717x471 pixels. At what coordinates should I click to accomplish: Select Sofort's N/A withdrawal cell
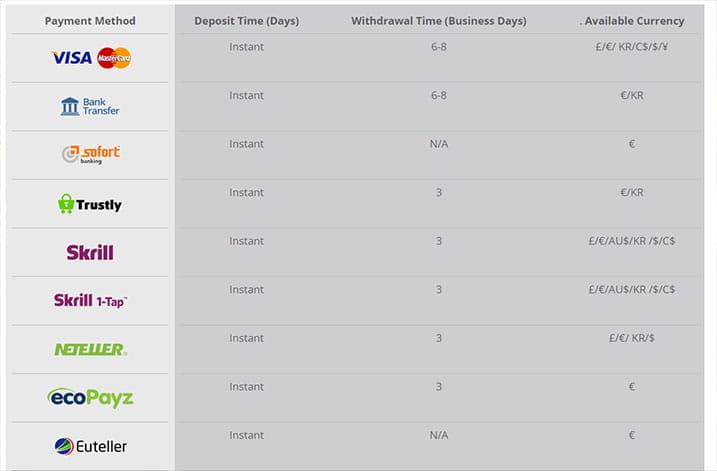439,144
